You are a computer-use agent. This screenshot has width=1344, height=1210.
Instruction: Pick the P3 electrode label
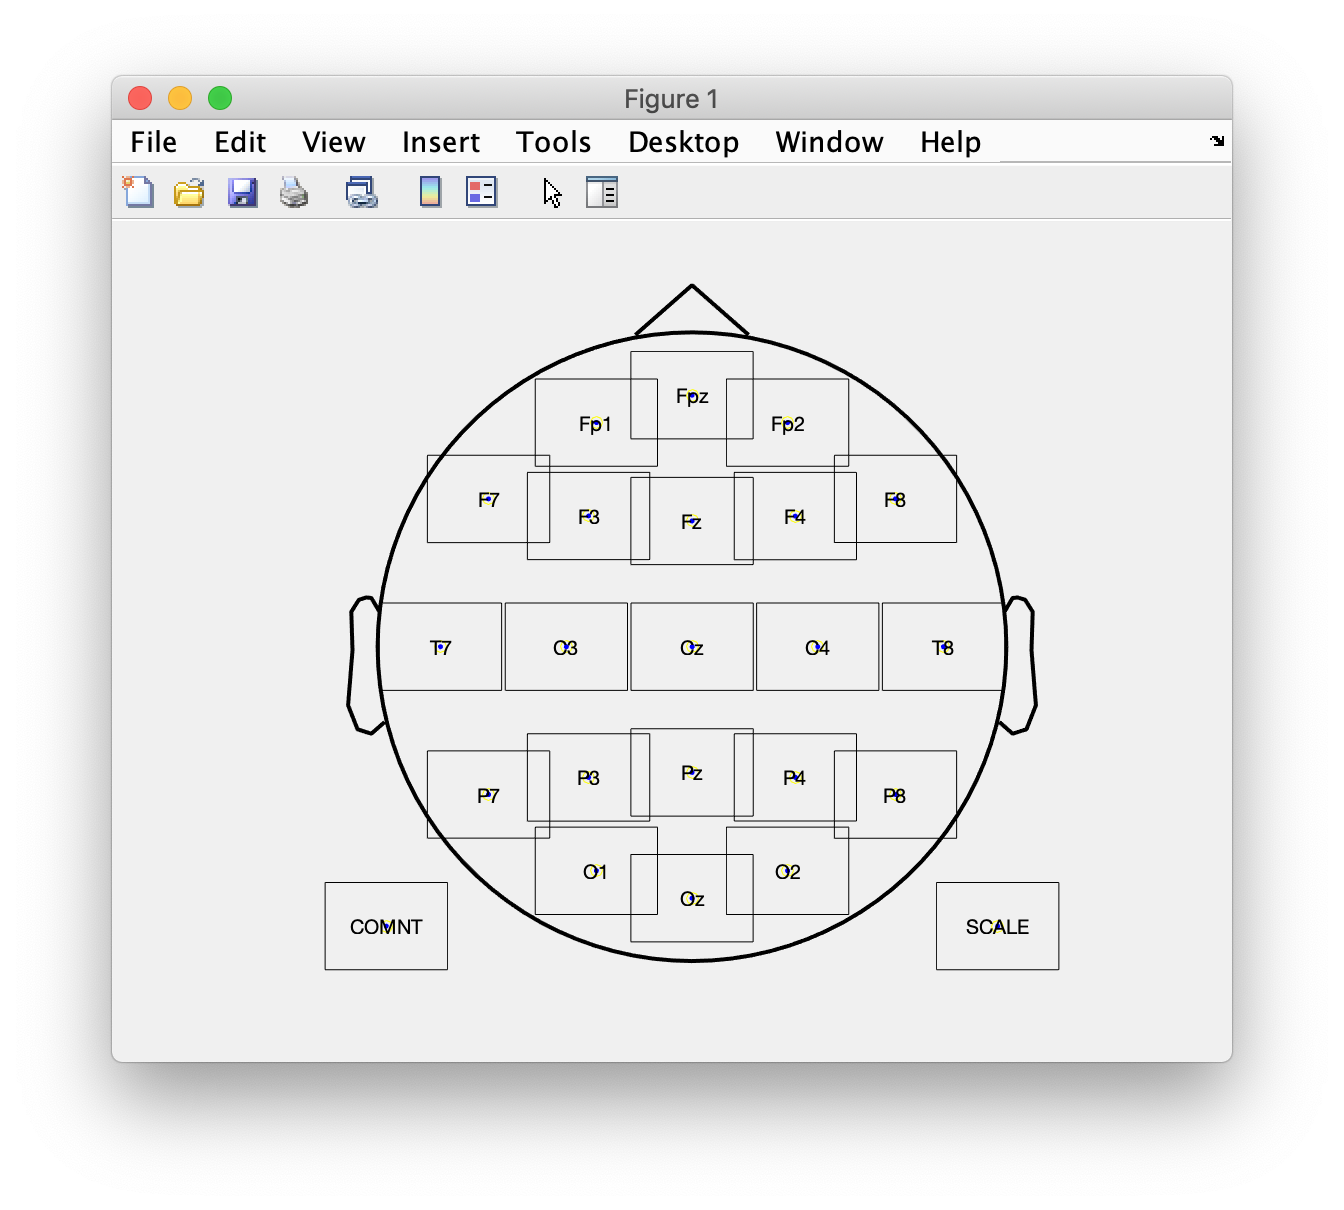(589, 778)
